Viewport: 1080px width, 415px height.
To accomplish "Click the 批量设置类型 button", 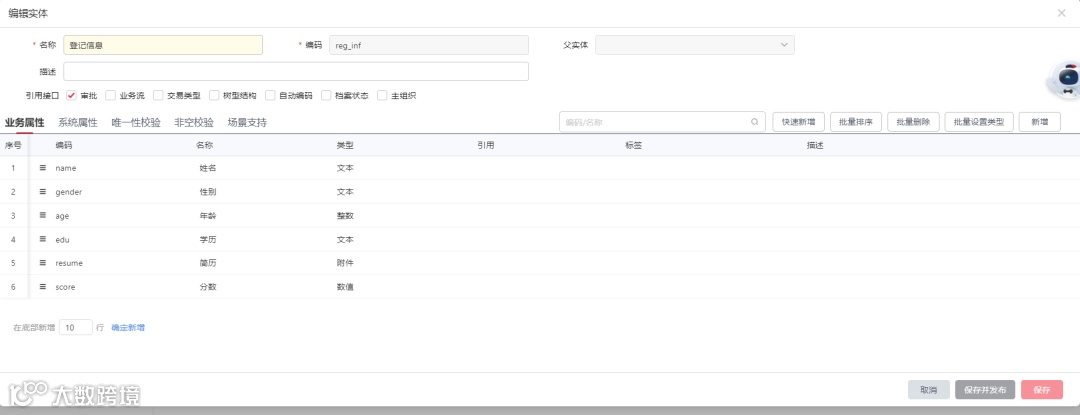I will (979, 122).
